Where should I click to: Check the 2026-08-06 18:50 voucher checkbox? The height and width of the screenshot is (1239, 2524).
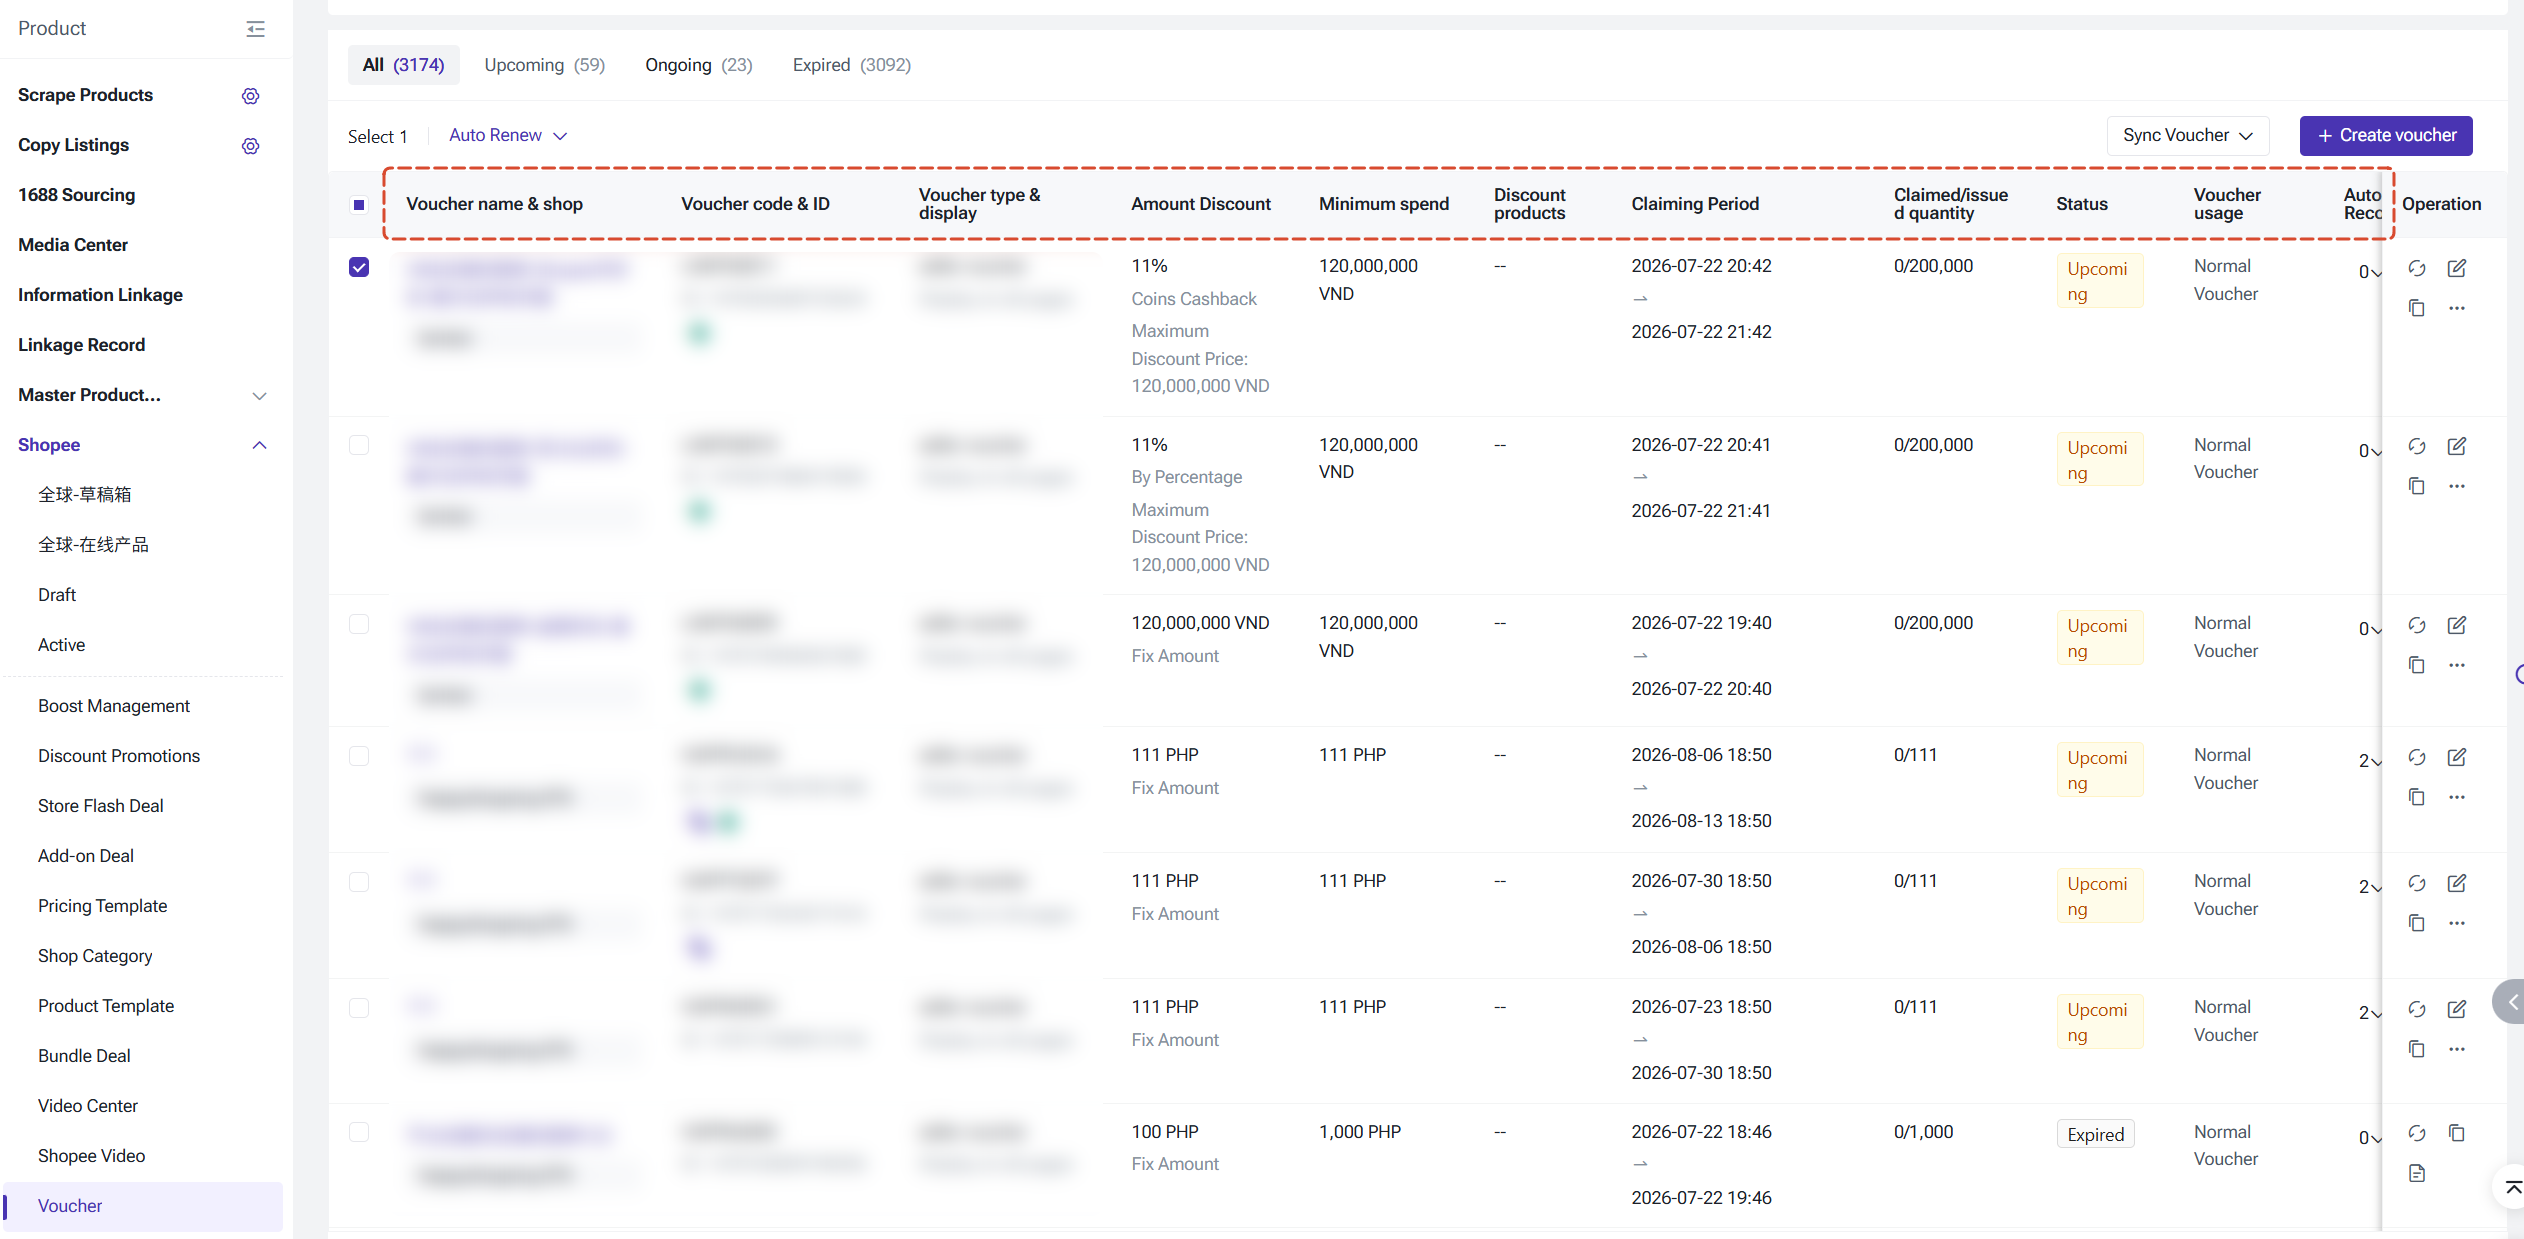pyautogui.click(x=359, y=756)
